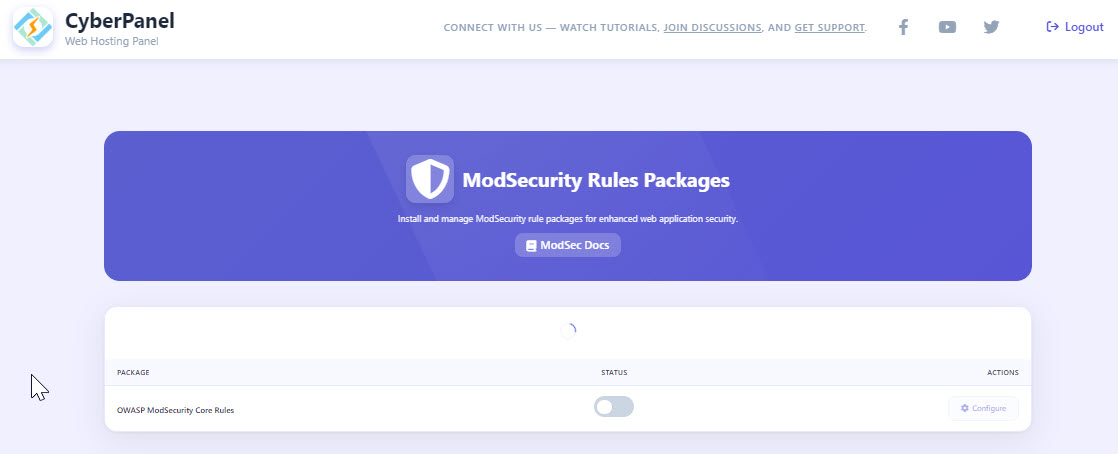Click the Status column header

(x=614, y=373)
